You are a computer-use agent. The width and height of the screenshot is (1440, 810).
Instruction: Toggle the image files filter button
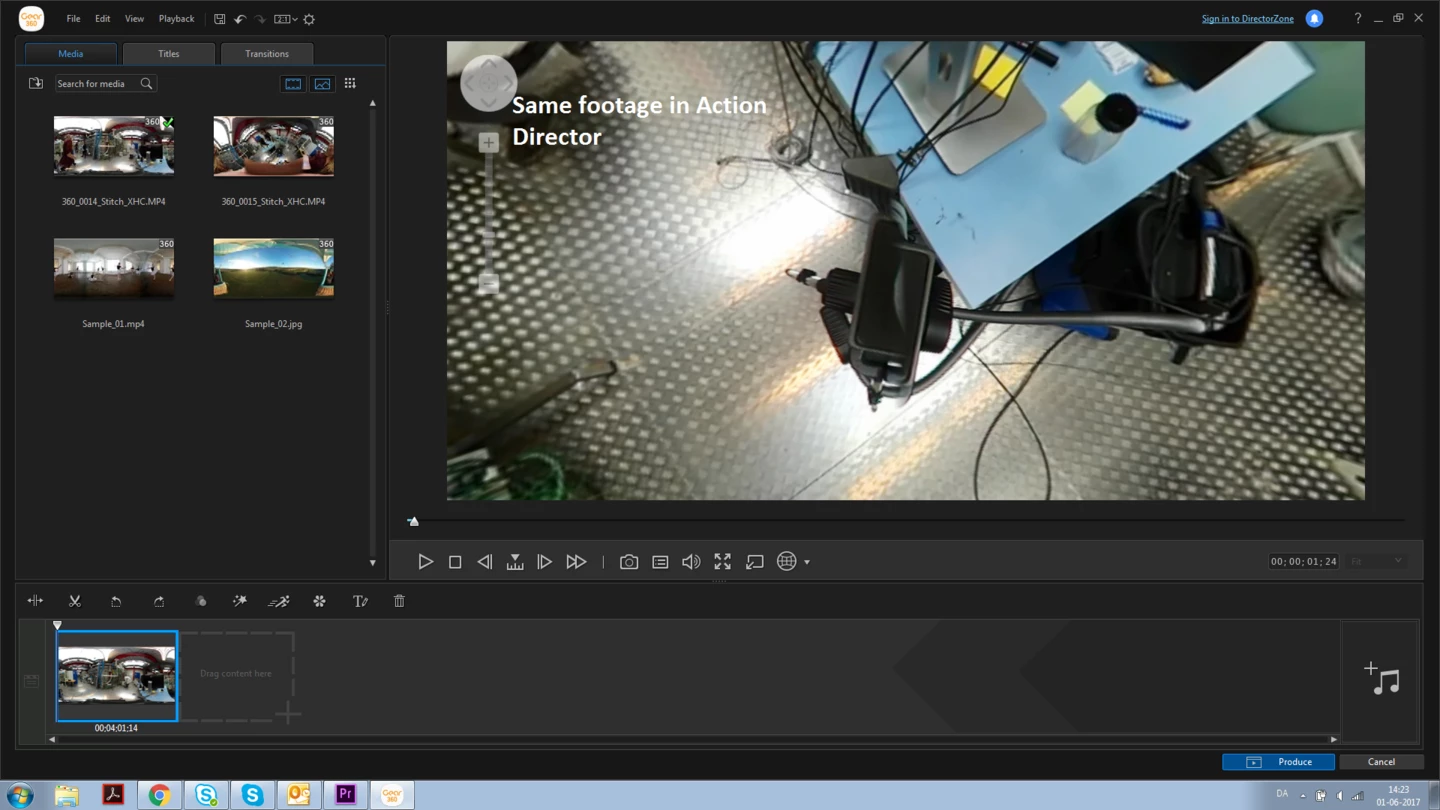(x=322, y=84)
